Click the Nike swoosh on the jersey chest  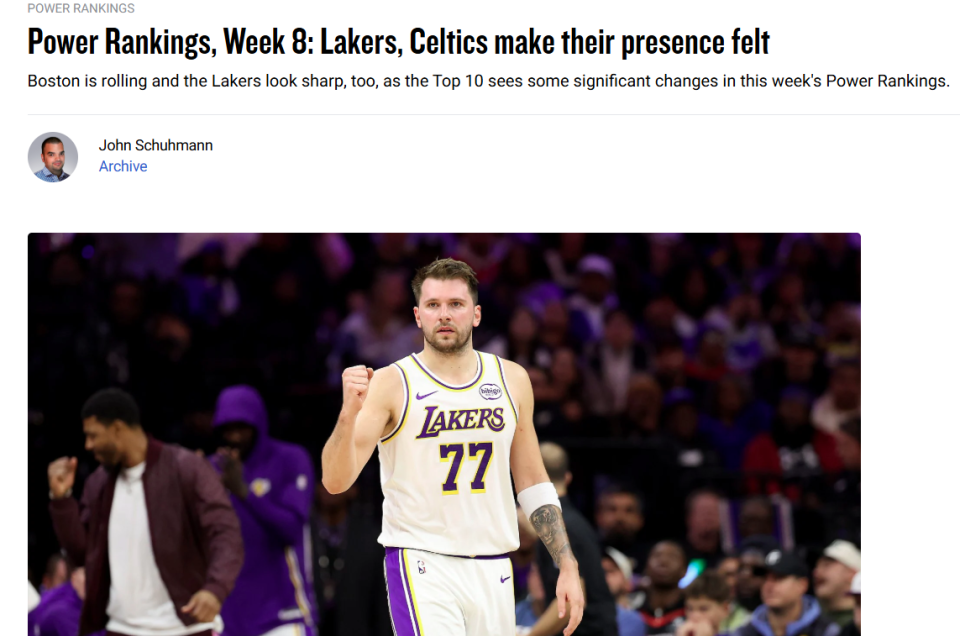(x=424, y=394)
